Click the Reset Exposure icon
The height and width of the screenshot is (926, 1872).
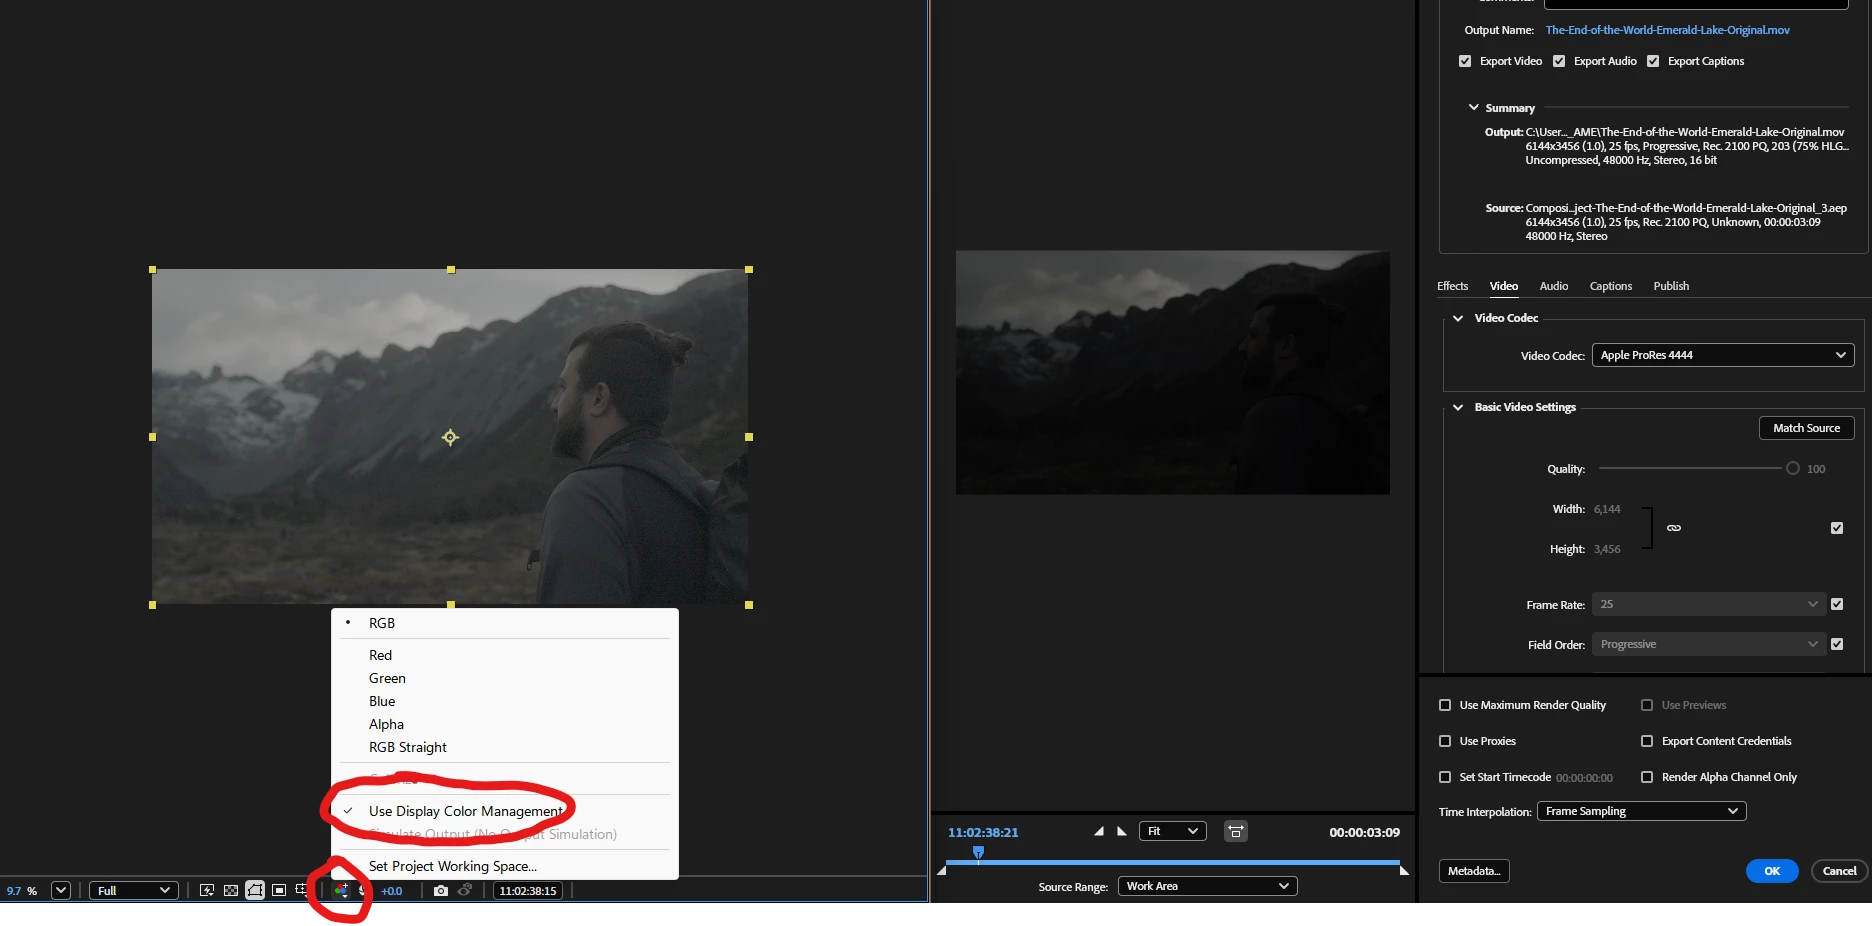362,890
